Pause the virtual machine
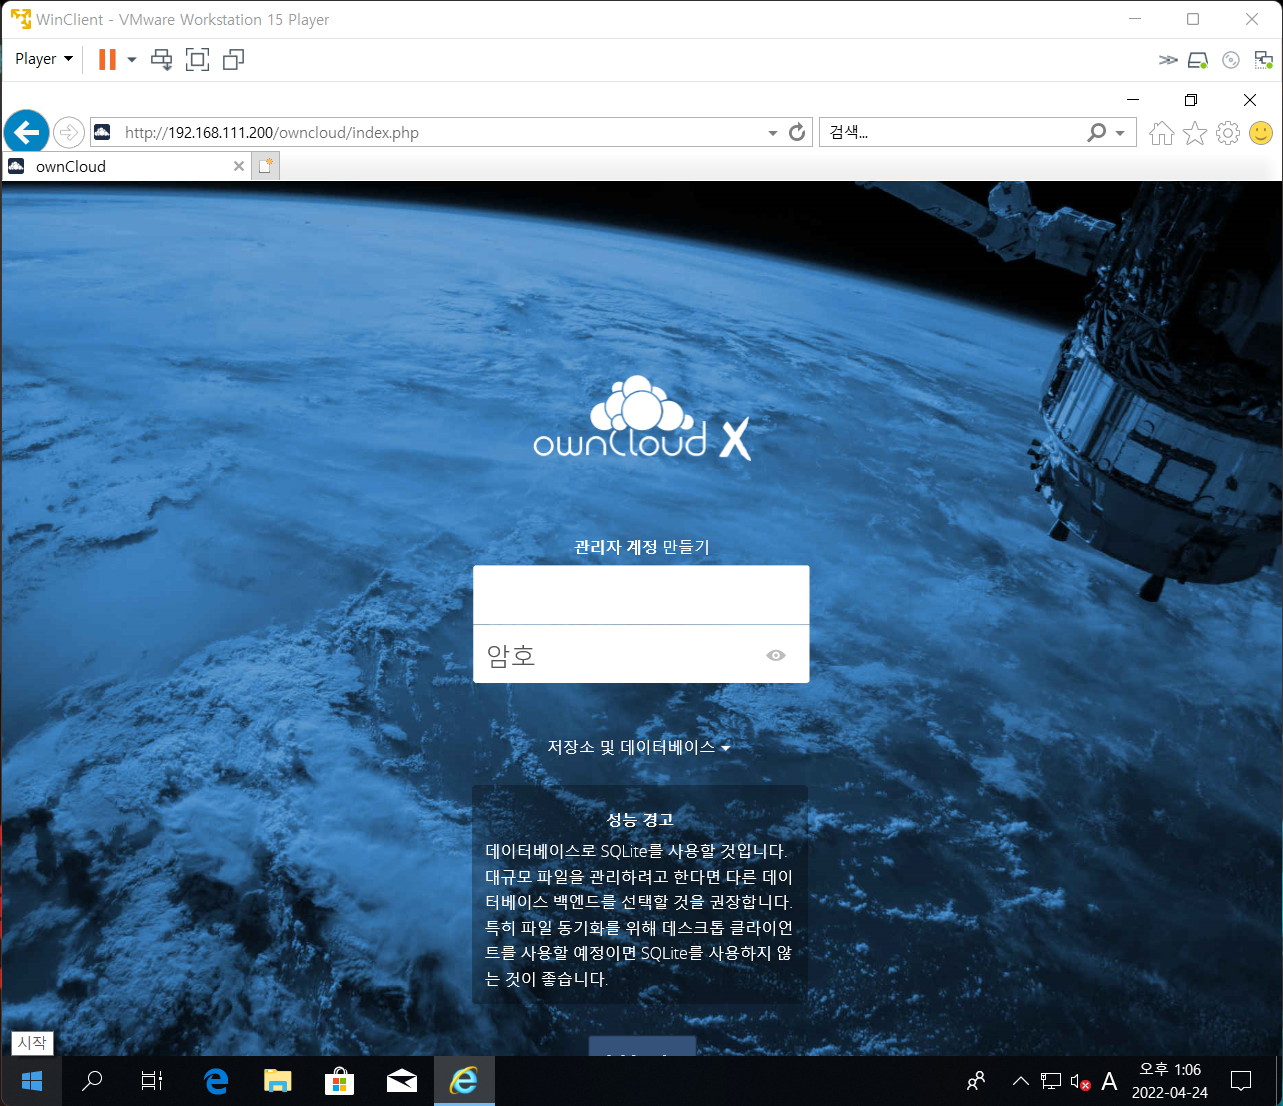 (107, 60)
